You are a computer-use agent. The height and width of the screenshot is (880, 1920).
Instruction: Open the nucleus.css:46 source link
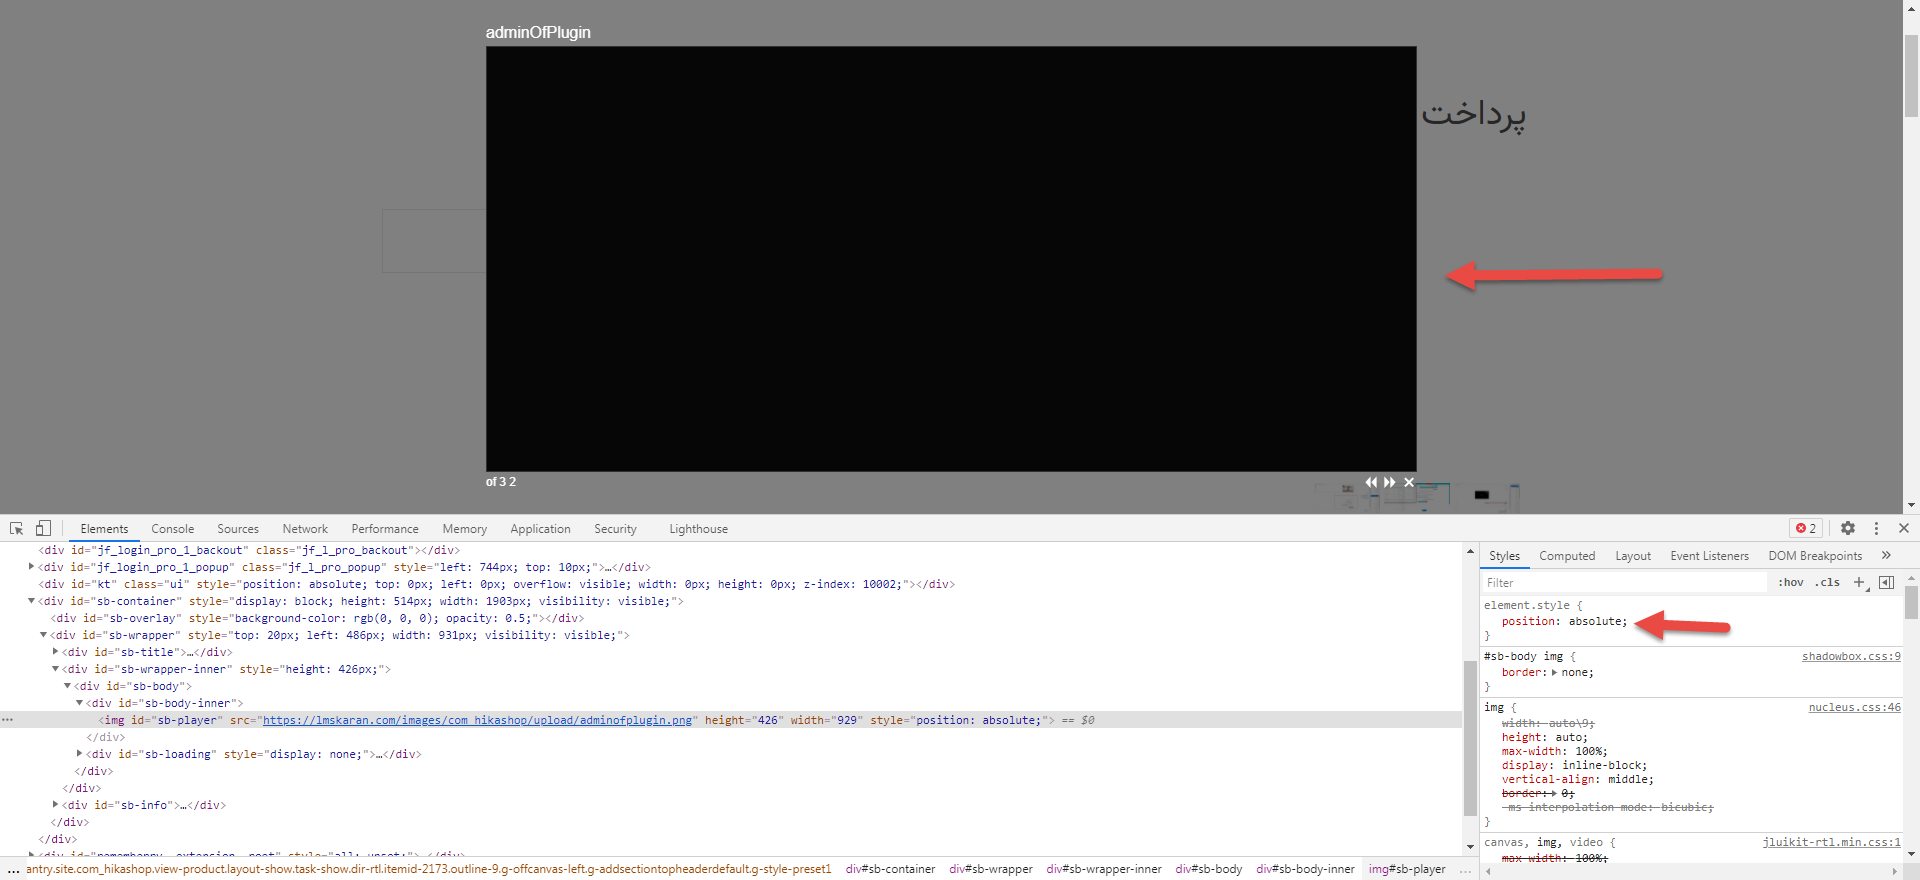1854,708
